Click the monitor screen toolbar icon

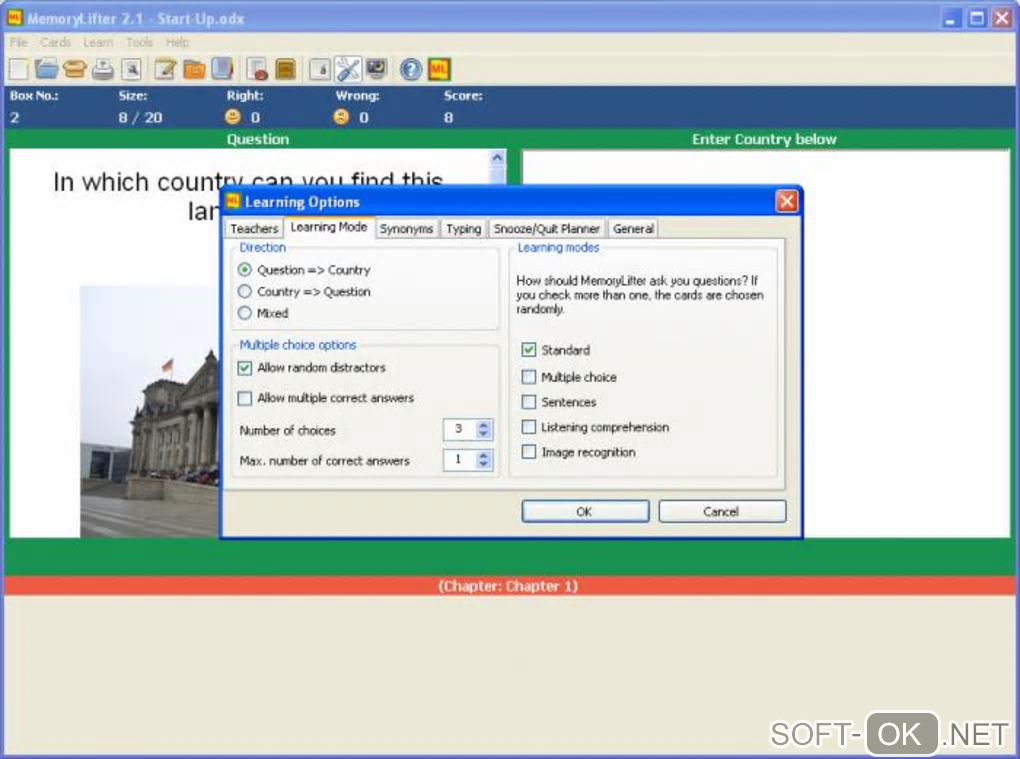(x=376, y=69)
